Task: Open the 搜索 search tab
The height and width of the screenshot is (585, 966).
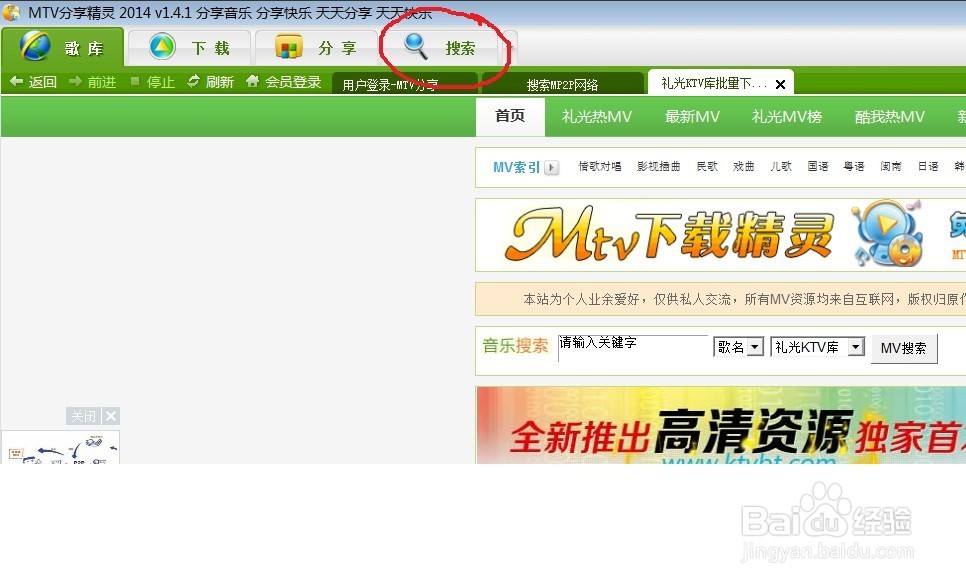Action: pyautogui.click(x=440, y=47)
